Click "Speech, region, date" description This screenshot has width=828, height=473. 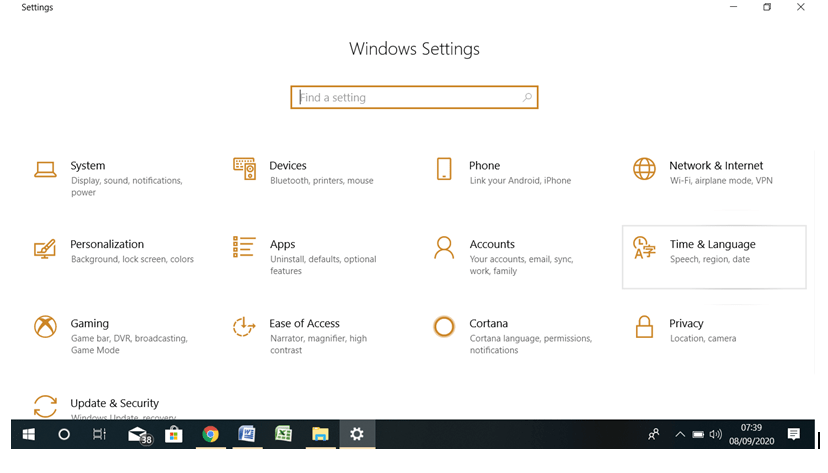pos(710,259)
